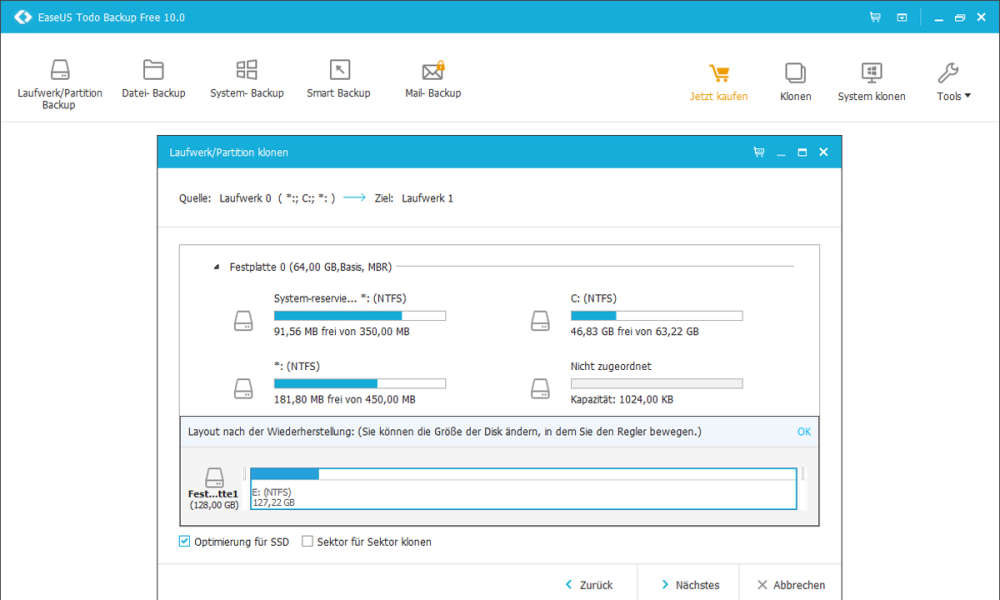Screen dimensions: 1000x600
Task: Open the Klonen tool
Action: 795,82
